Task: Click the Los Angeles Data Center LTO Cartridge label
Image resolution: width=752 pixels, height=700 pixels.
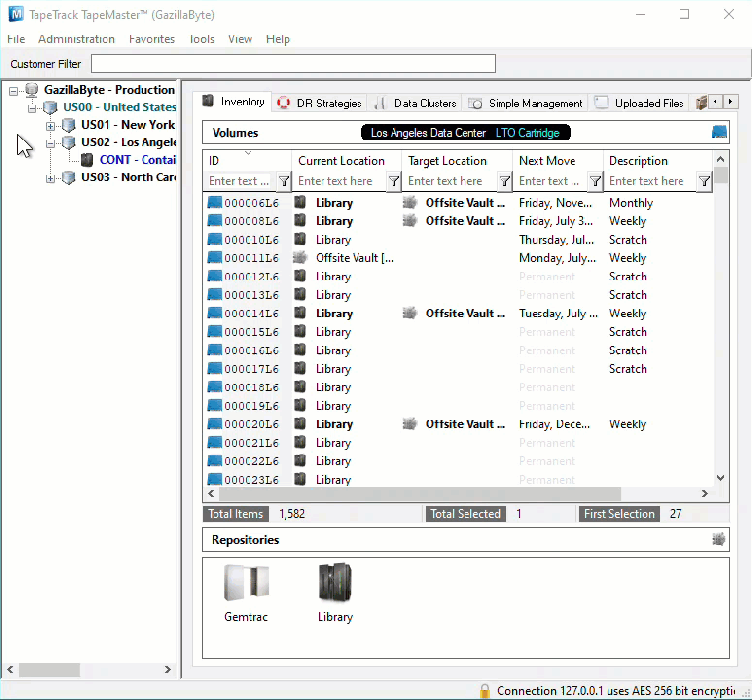Action: point(465,133)
